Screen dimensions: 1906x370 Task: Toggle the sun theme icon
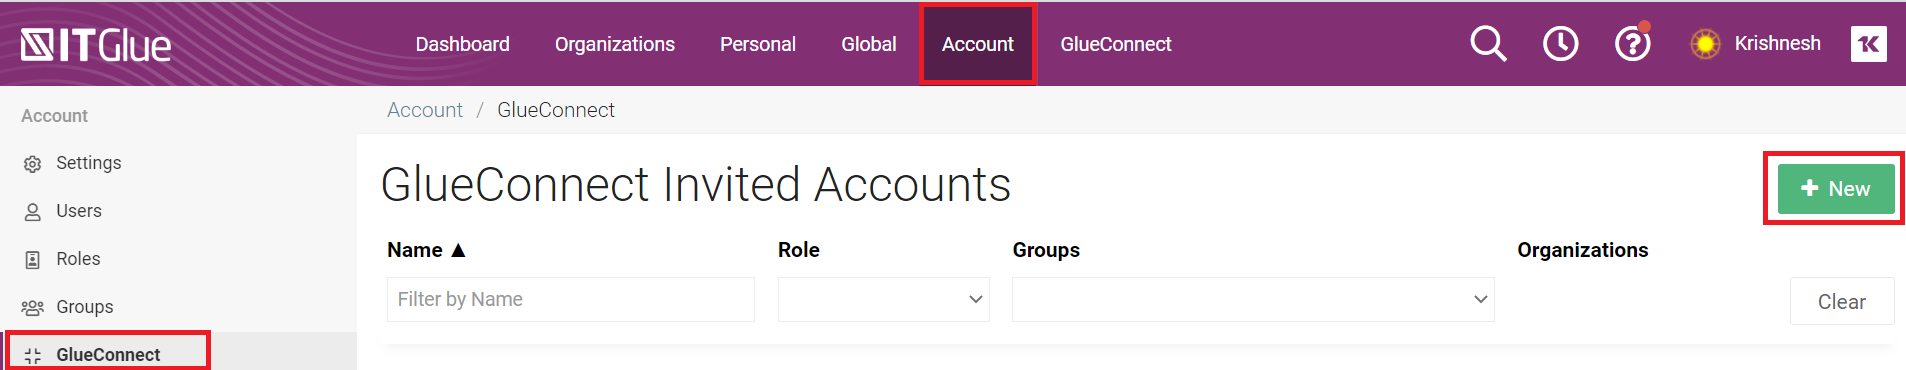1705,44
